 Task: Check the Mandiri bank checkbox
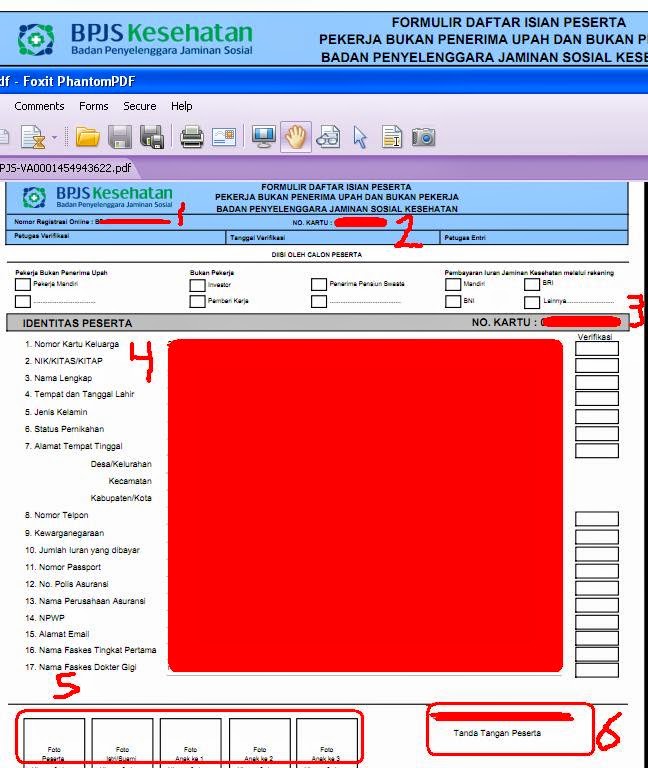click(453, 285)
